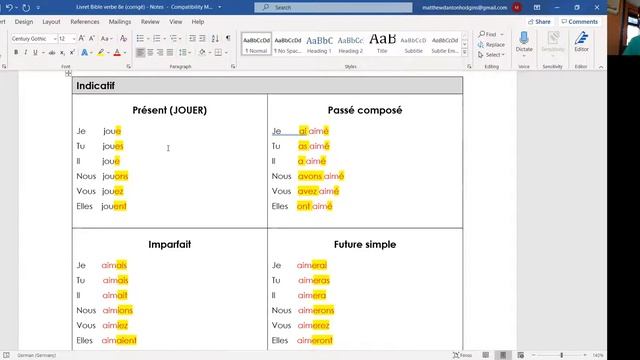Apply paragraph shading
Screen dimensions: 640x360
point(202,52)
